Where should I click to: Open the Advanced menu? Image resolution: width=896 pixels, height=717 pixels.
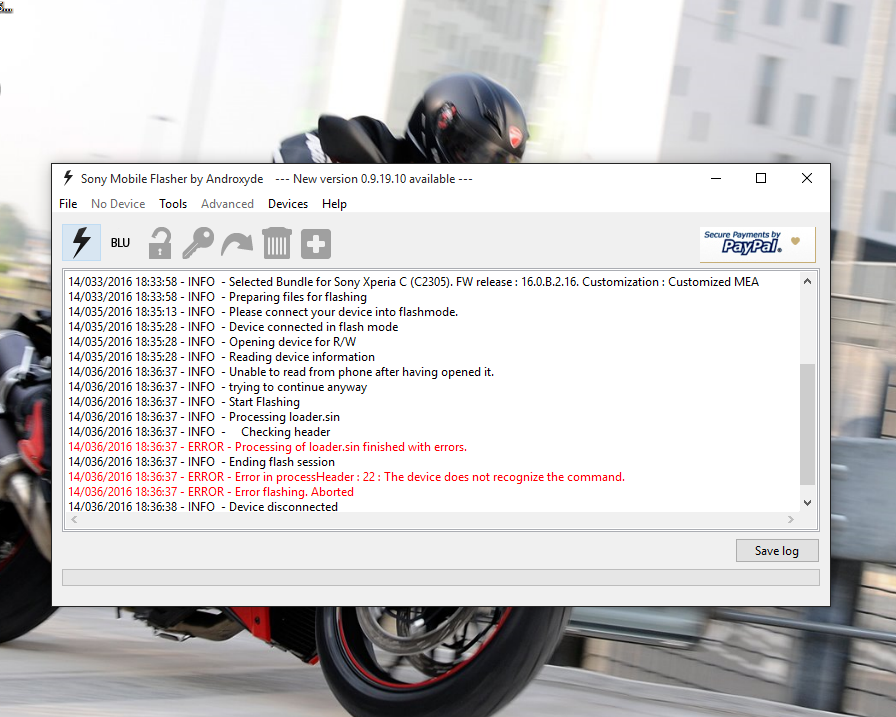pos(227,204)
